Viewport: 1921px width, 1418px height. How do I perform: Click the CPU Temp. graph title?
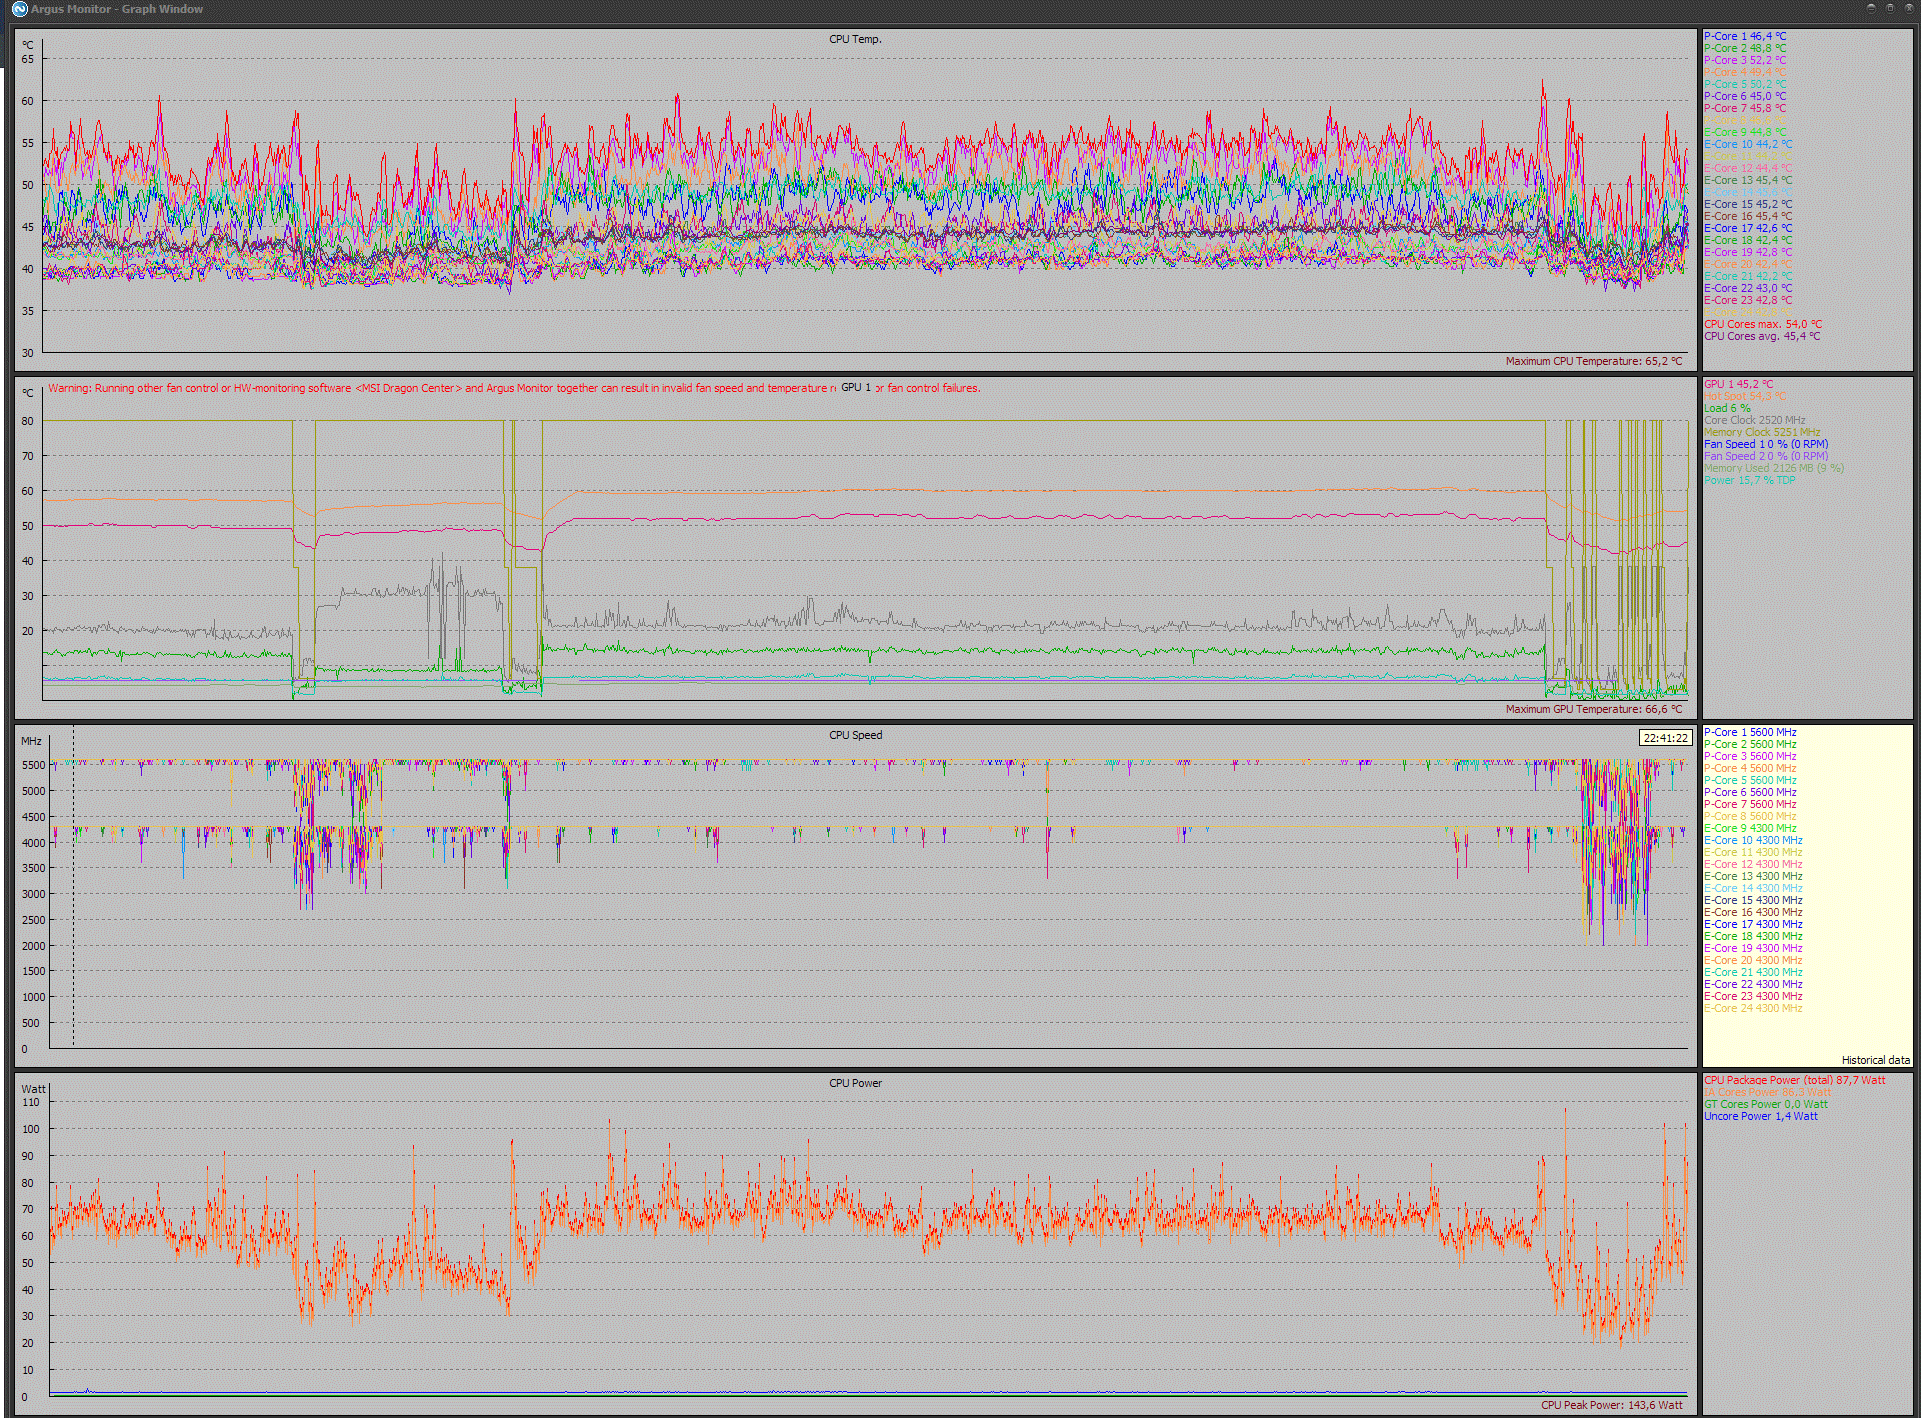click(855, 39)
